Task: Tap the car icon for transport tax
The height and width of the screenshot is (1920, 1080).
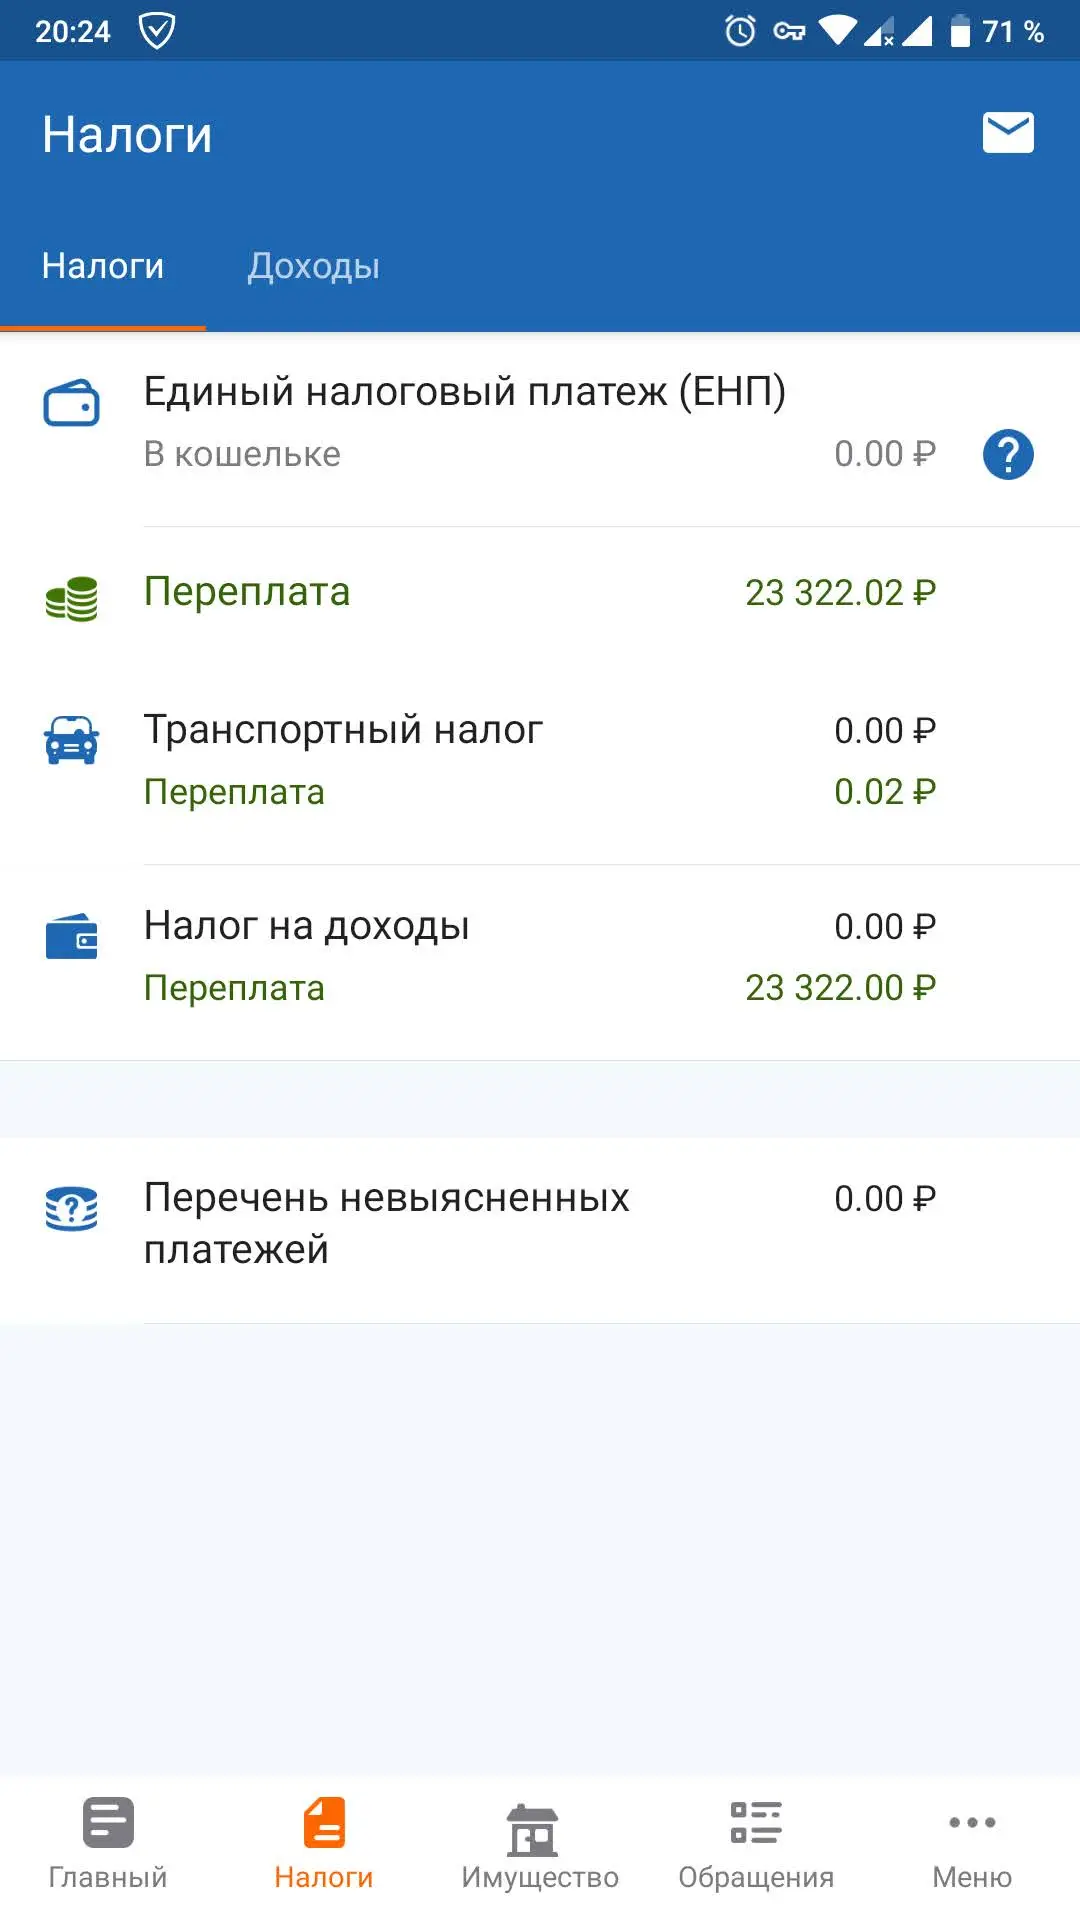Action: [x=71, y=741]
